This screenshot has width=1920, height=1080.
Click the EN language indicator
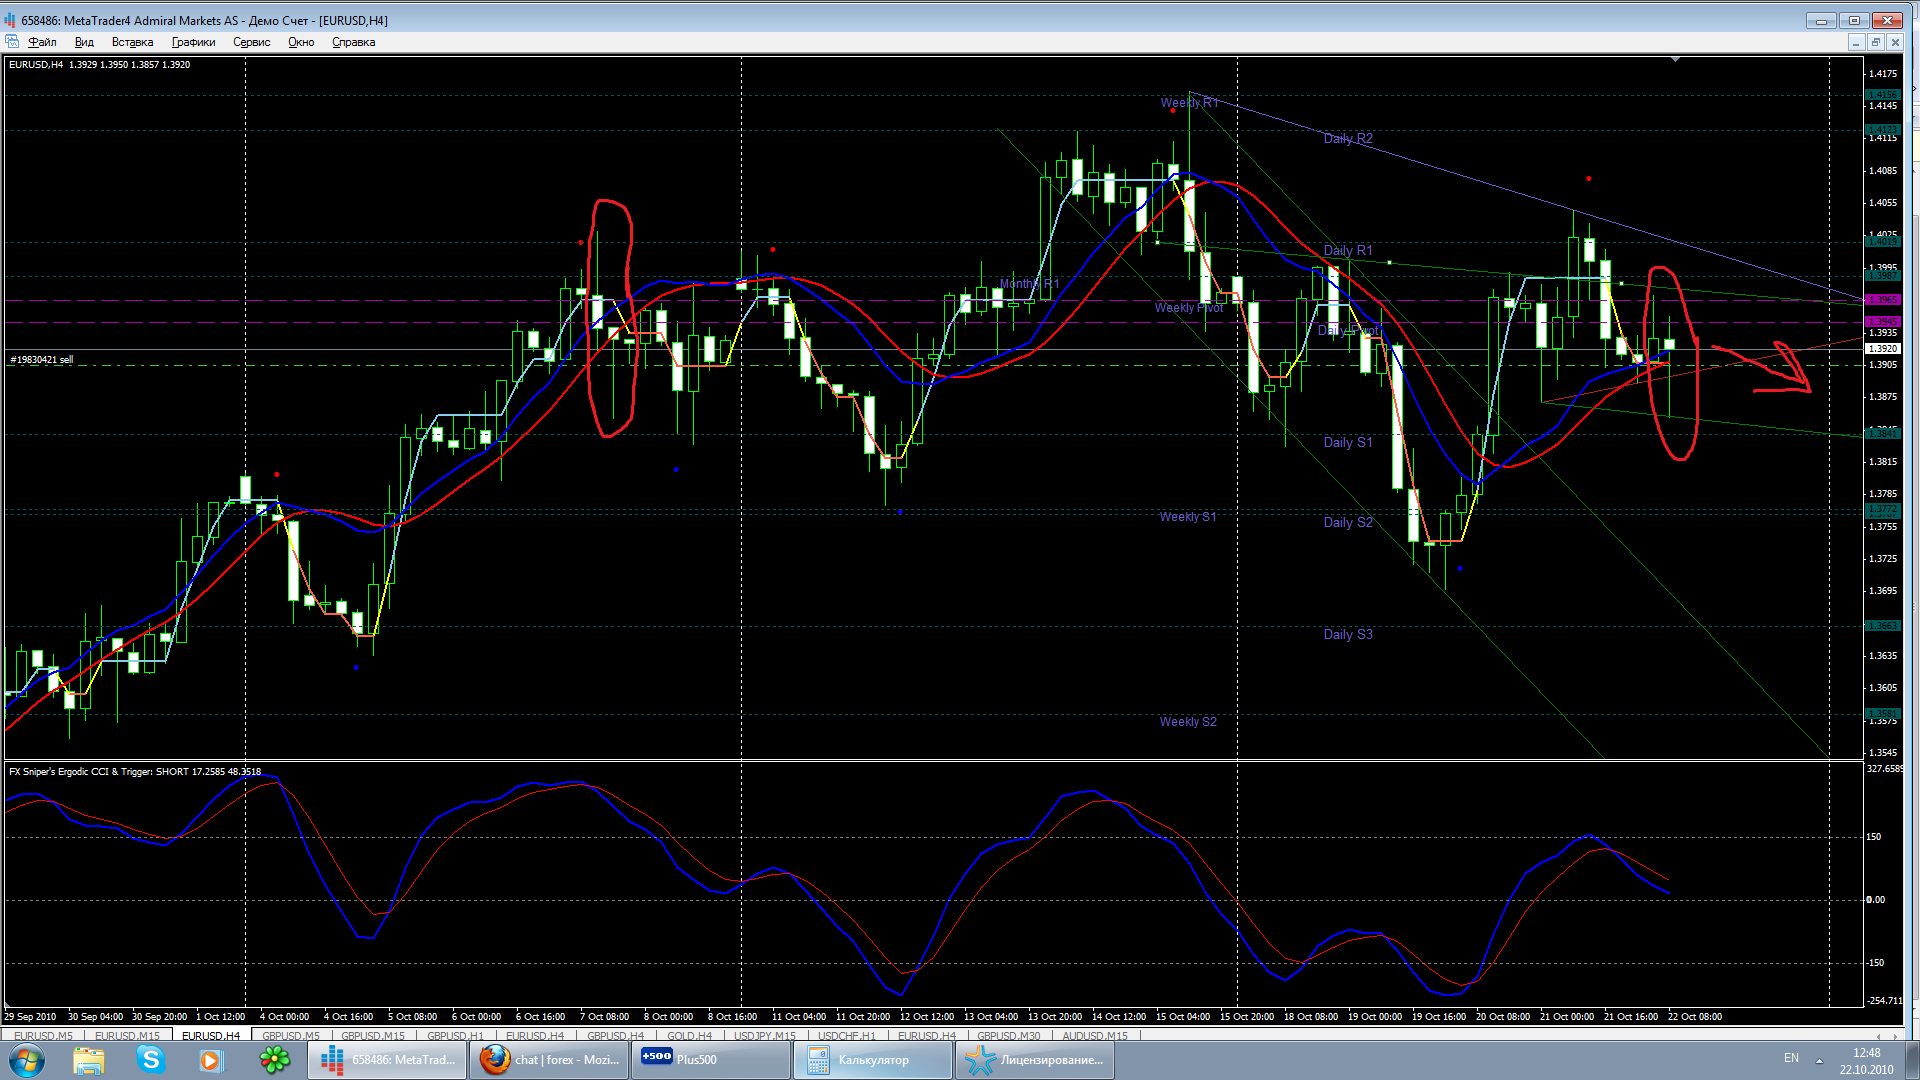coord(1791,1058)
